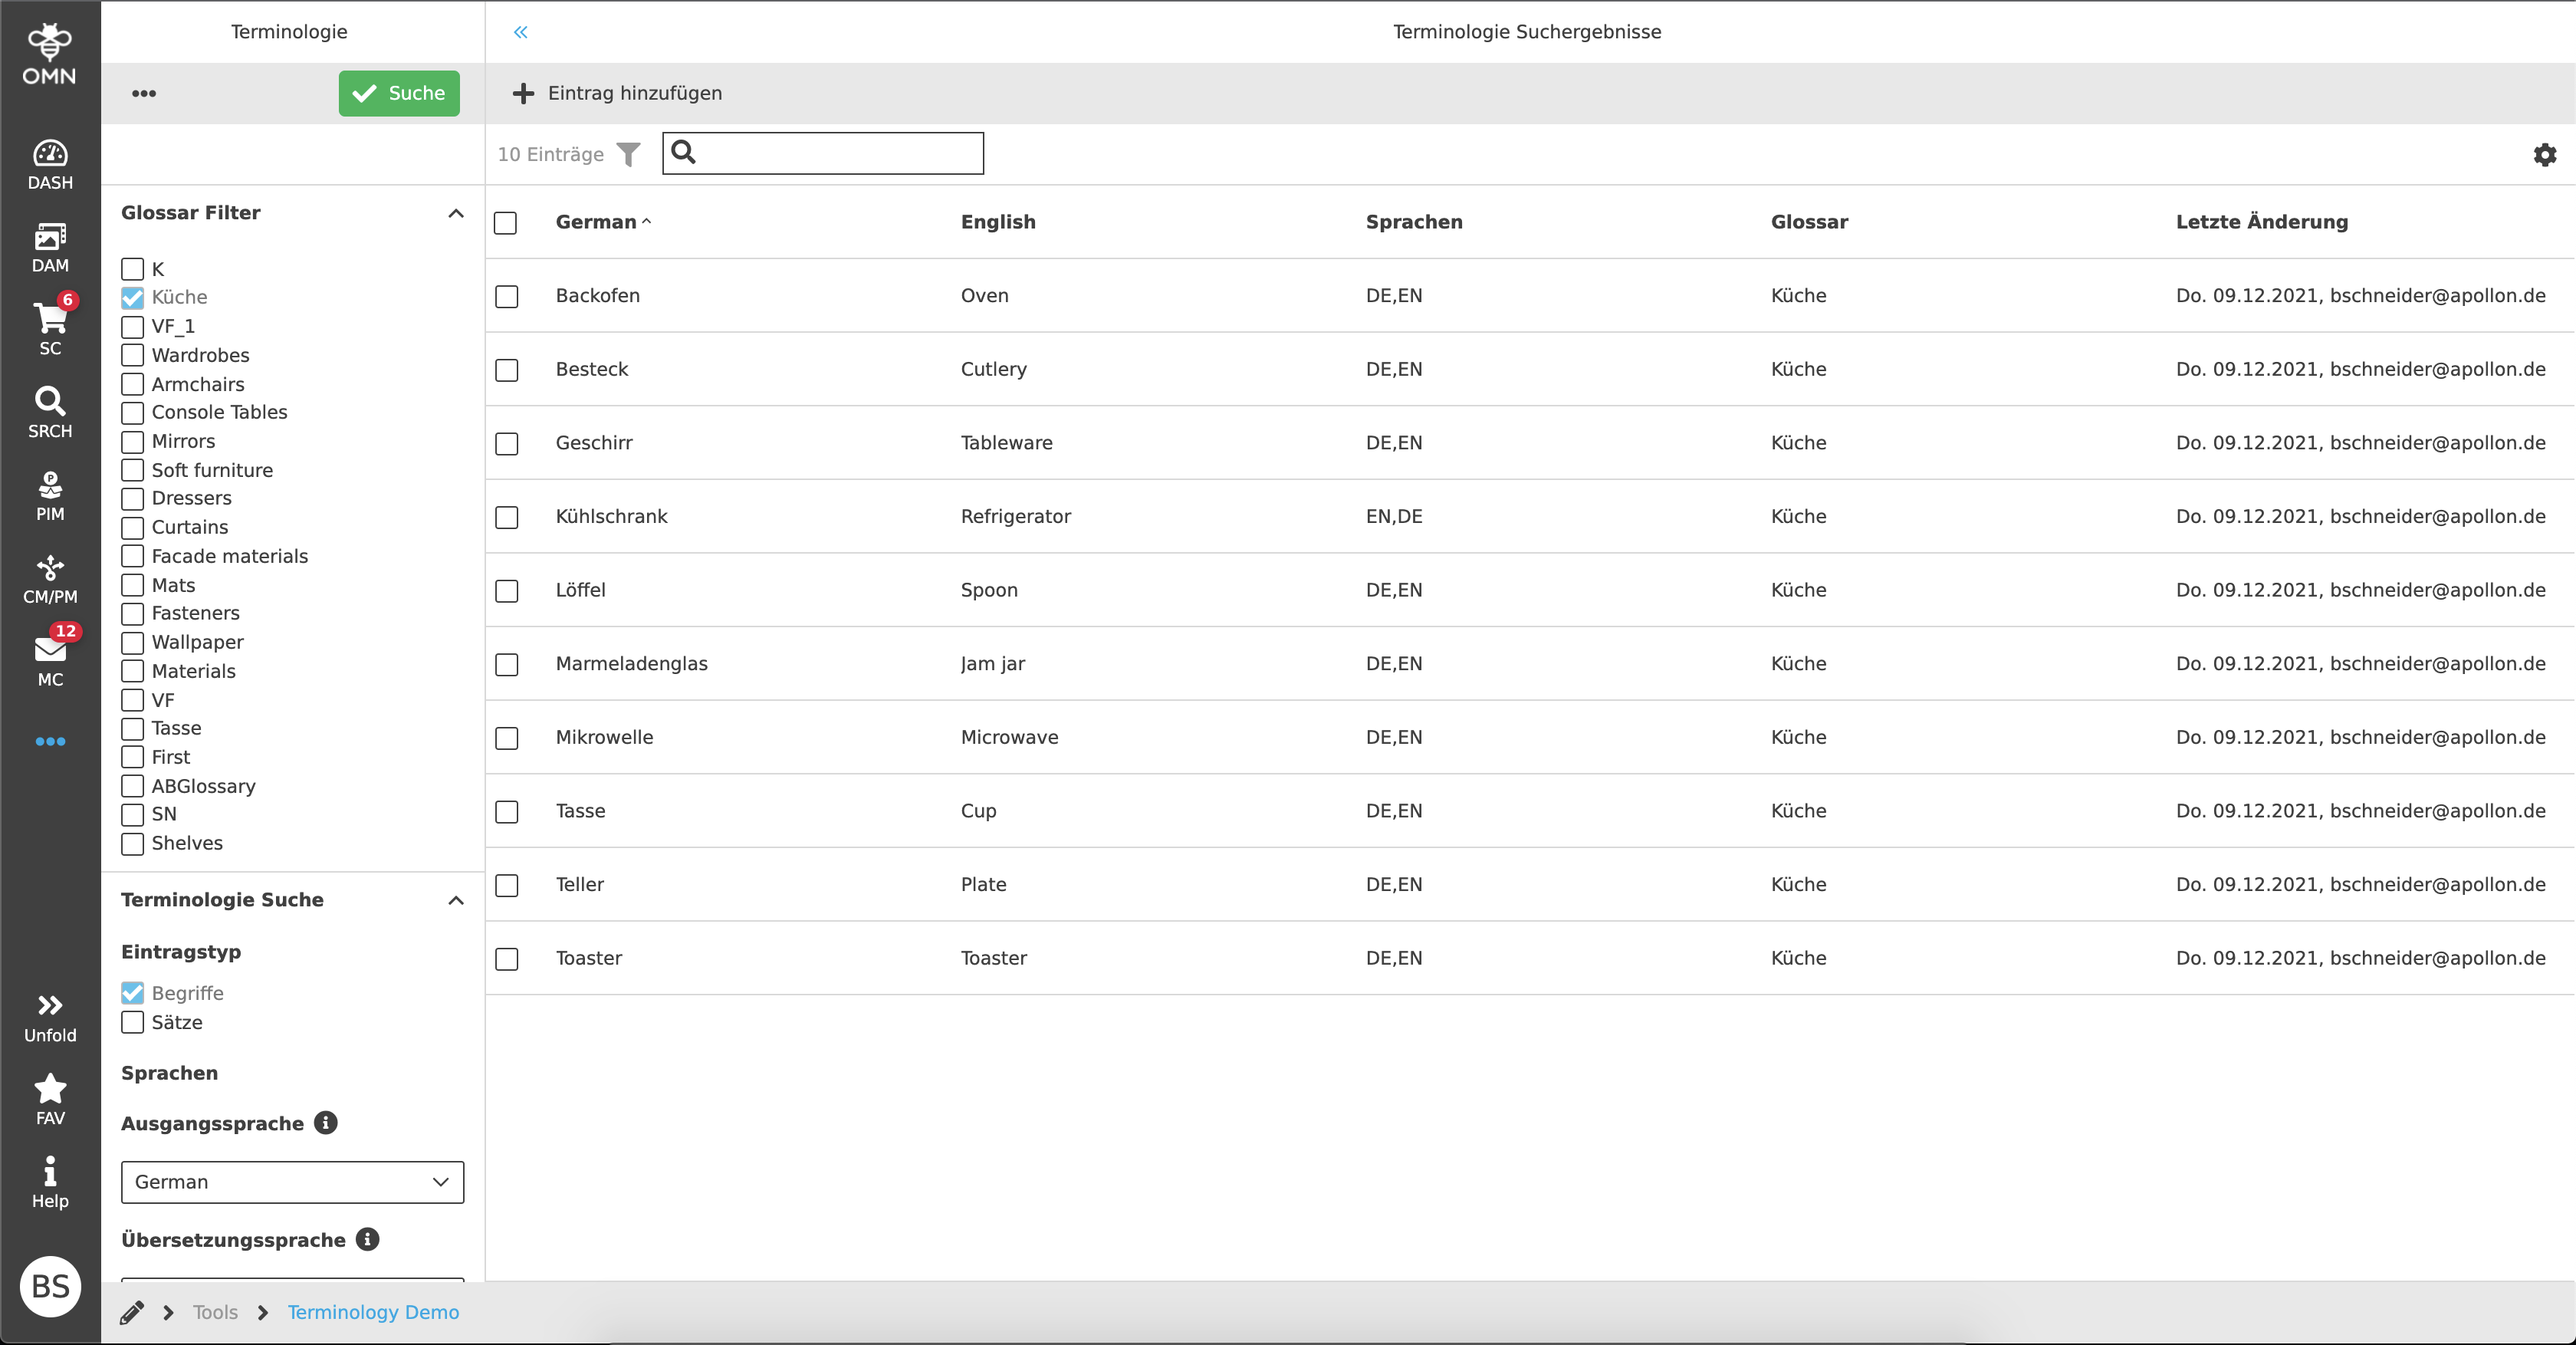Sort by the German column header
The width and height of the screenshot is (2576, 1345).
pyautogui.click(x=596, y=222)
